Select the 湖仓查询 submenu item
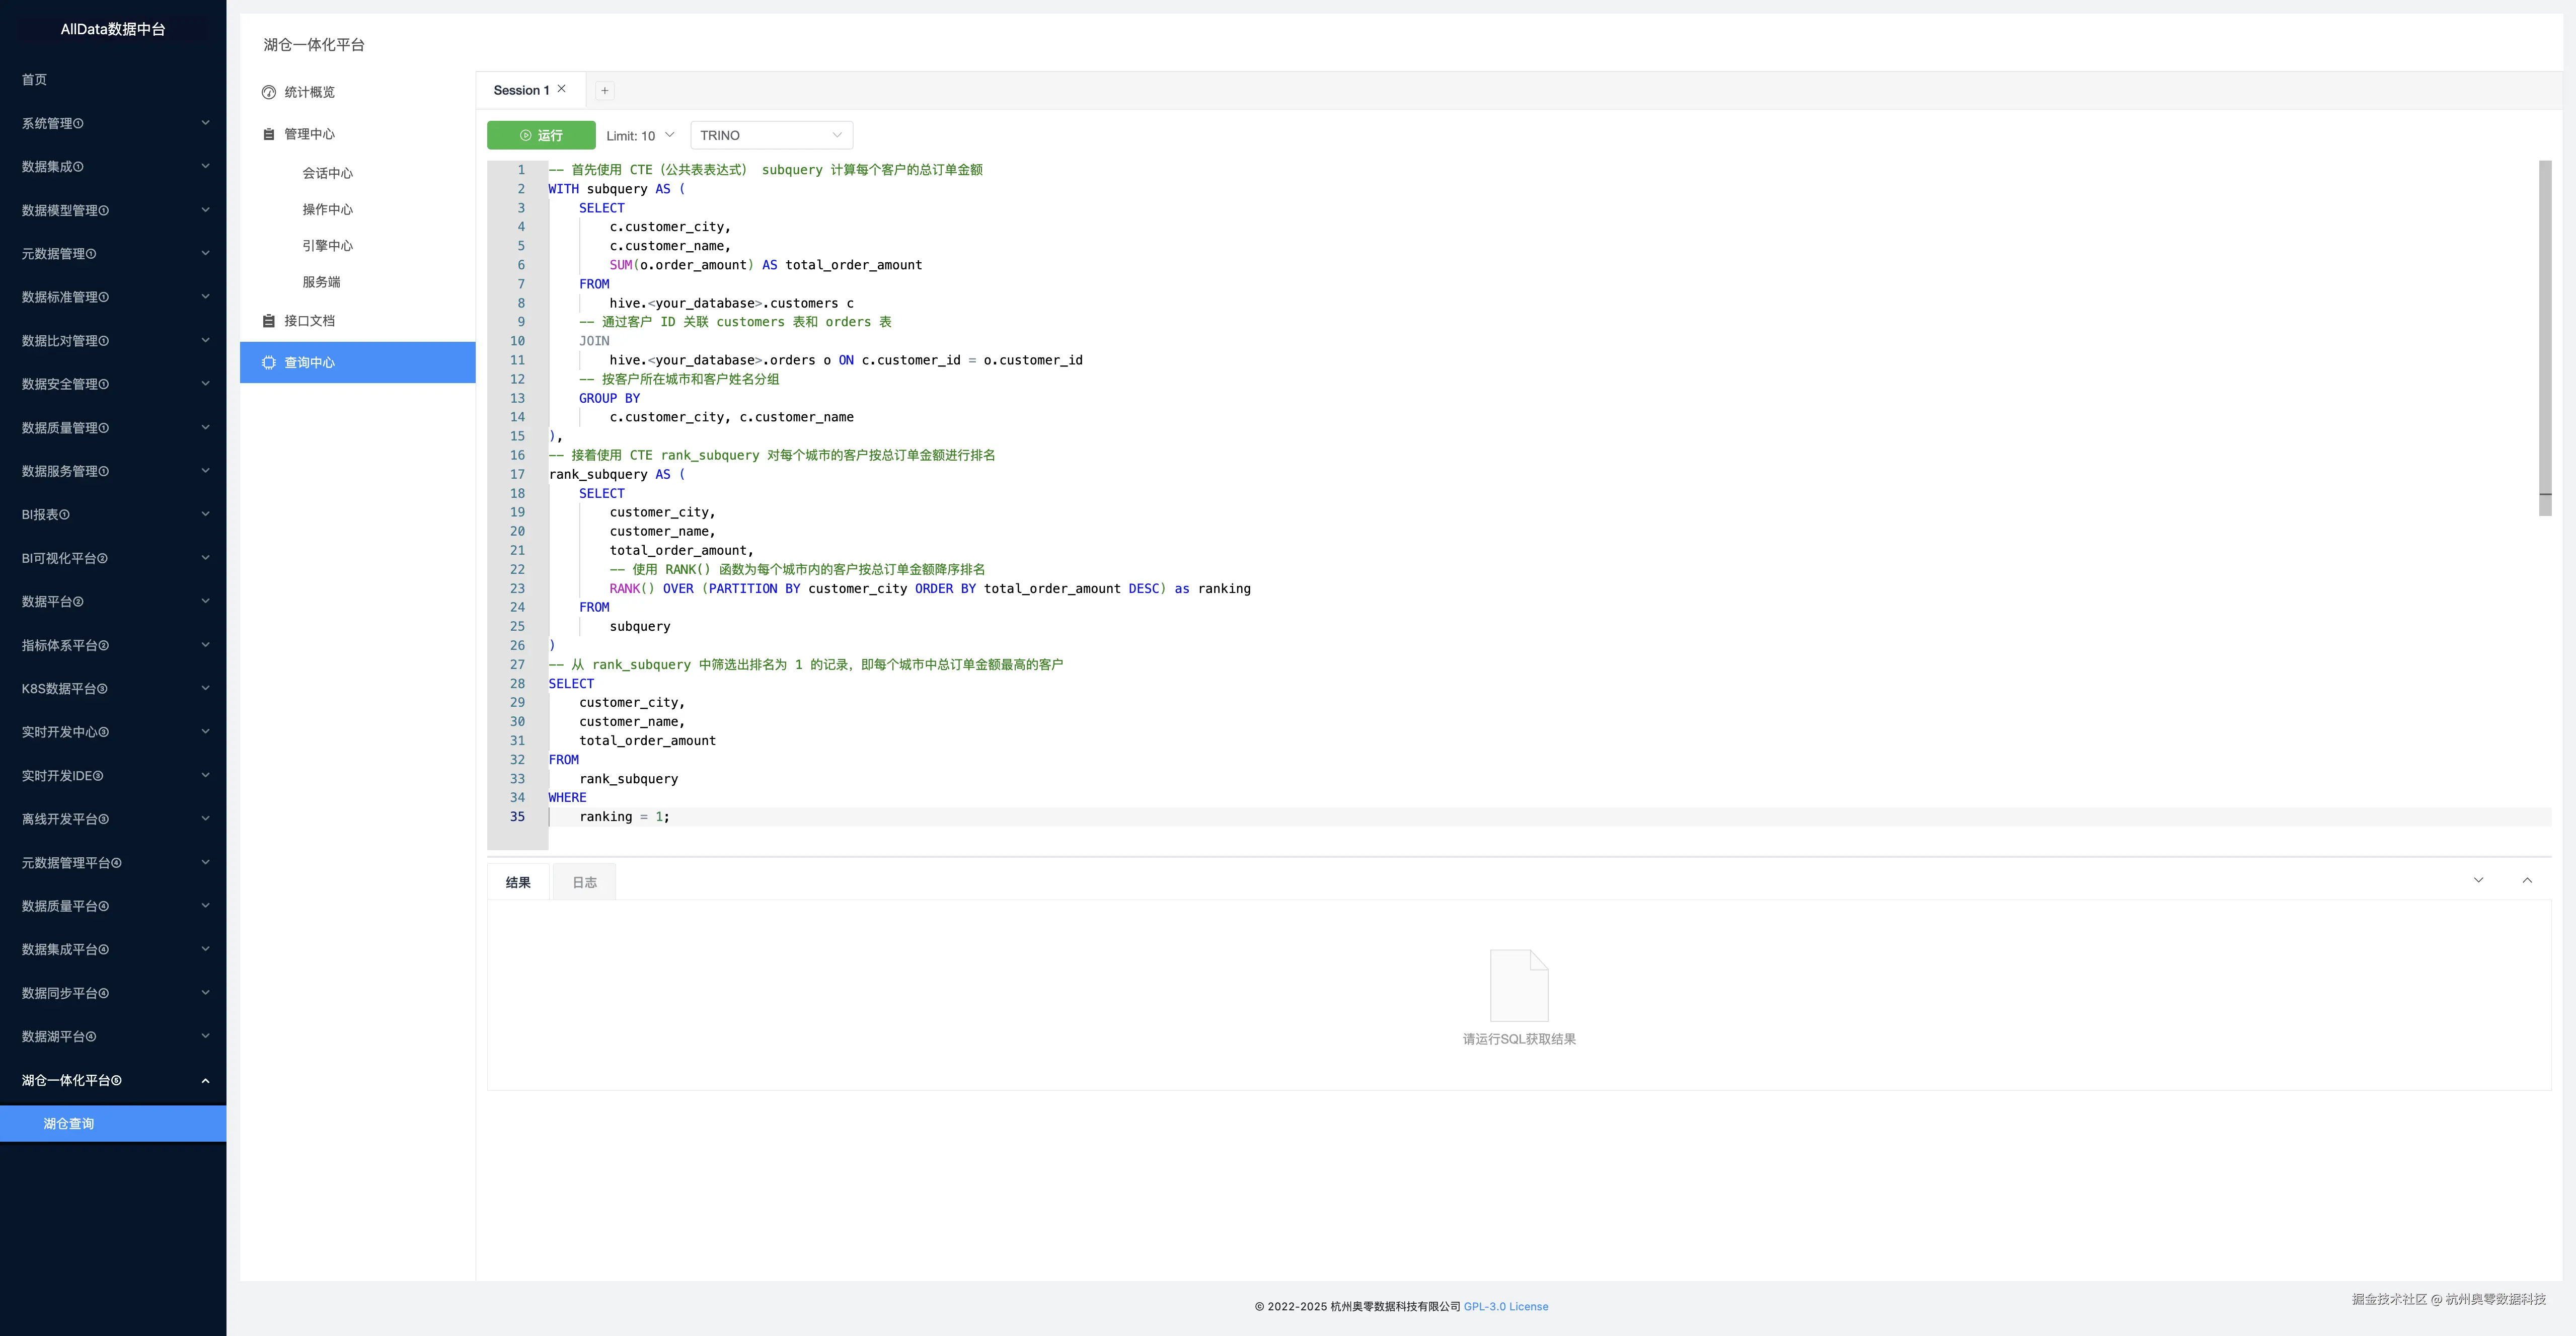Viewport: 2576px width, 1336px height. point(113,1124)
